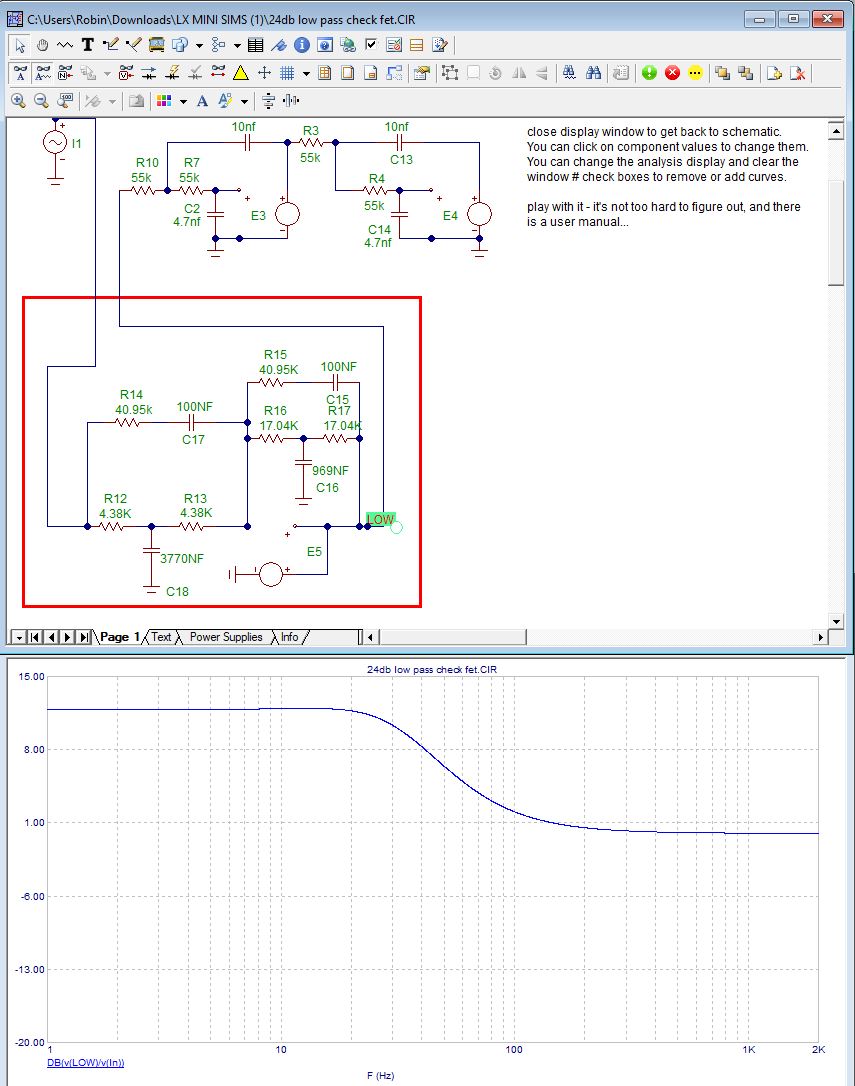Viewport: 855px width, 1086px height.
Task: Open dropdown arrow next to the flowchart icon
Action: tap(237, 46)
